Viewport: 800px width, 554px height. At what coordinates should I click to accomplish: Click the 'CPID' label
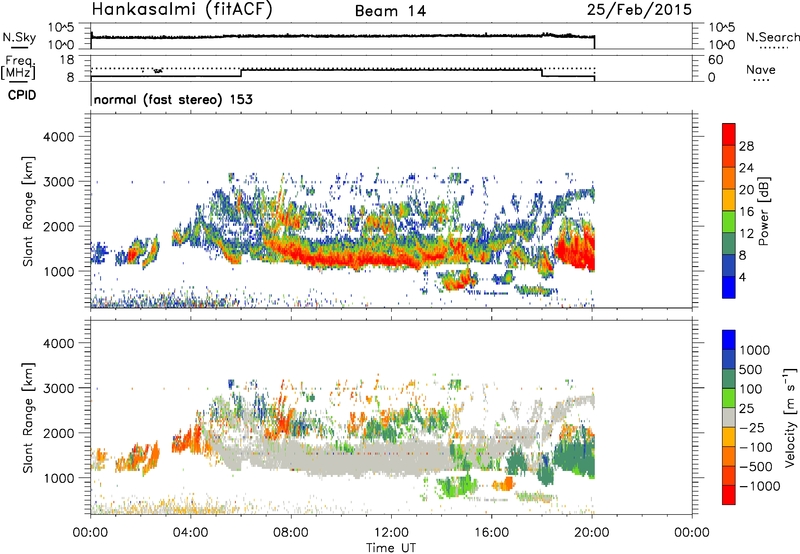pyautogui.click(x=22, y=95)
